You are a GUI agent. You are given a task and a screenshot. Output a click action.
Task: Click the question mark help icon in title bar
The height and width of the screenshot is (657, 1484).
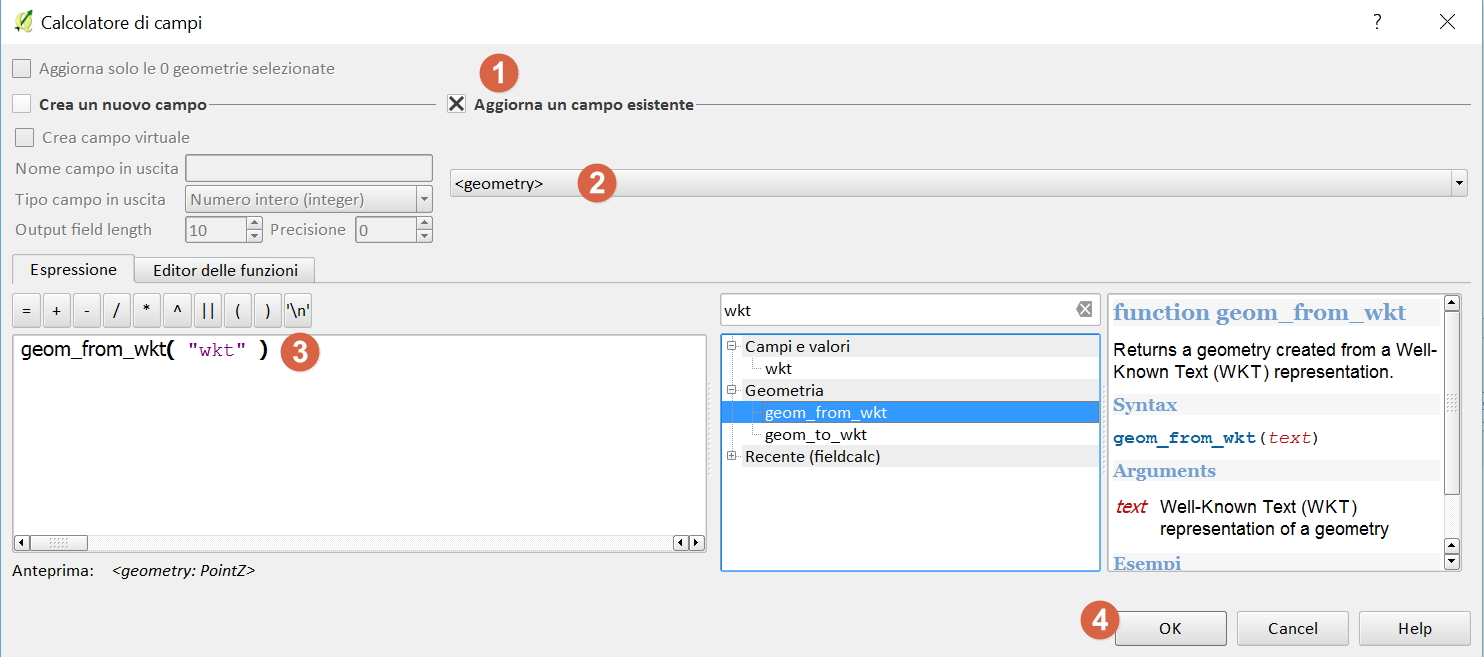1377,21
